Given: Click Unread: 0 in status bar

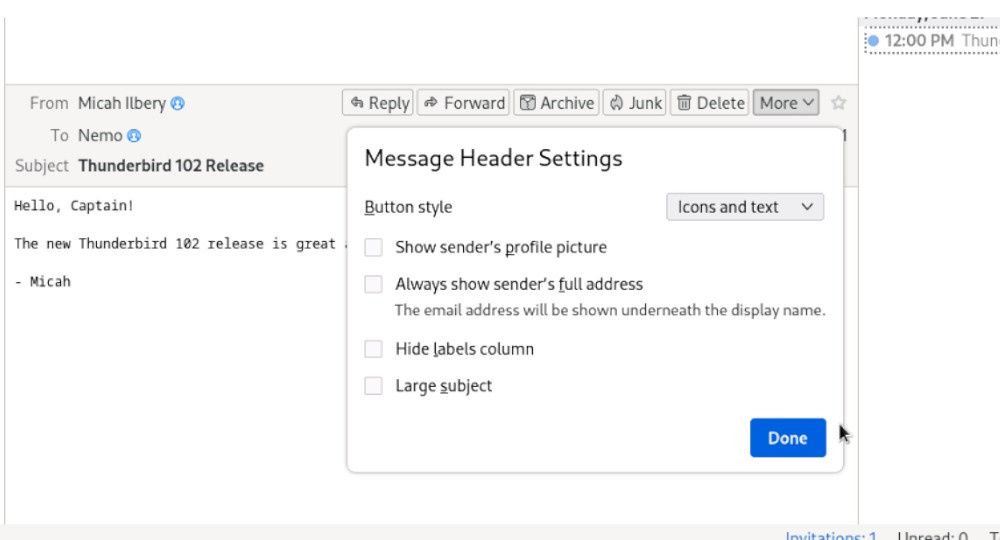Looking at the screenshot, I should (932, 536).
